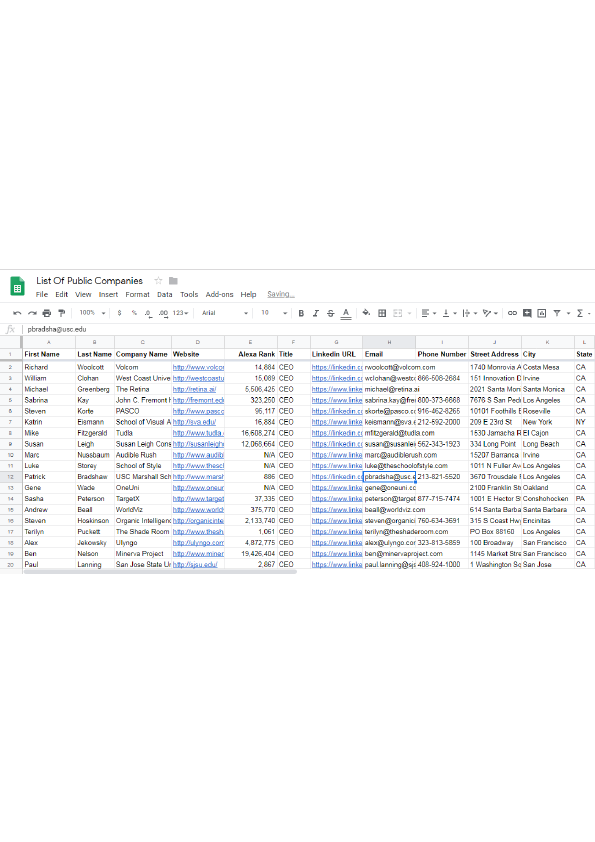Open the retina.ai website link
Screen dimensions: 595x842
(194, 389)
